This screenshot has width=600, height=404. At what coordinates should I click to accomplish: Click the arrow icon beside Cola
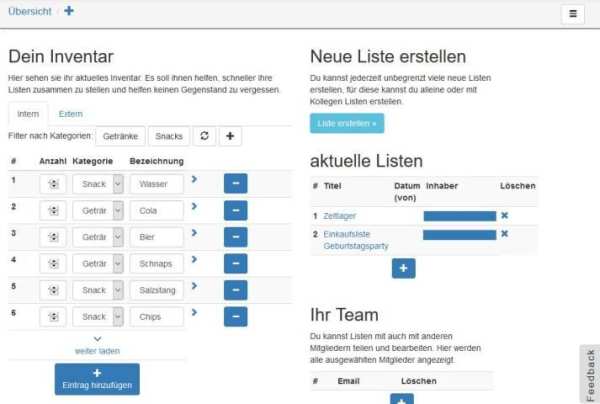(194, 206)
